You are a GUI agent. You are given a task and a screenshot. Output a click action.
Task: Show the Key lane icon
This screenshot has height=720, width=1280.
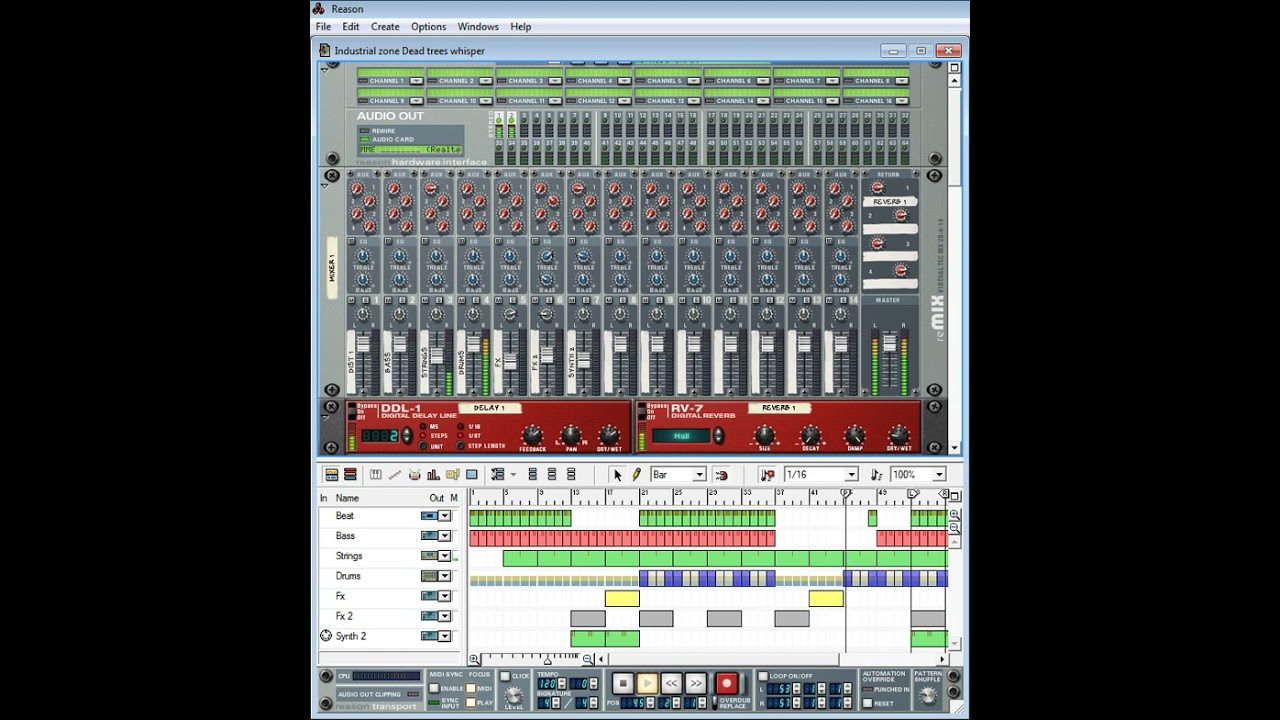(x=376, y=474)
